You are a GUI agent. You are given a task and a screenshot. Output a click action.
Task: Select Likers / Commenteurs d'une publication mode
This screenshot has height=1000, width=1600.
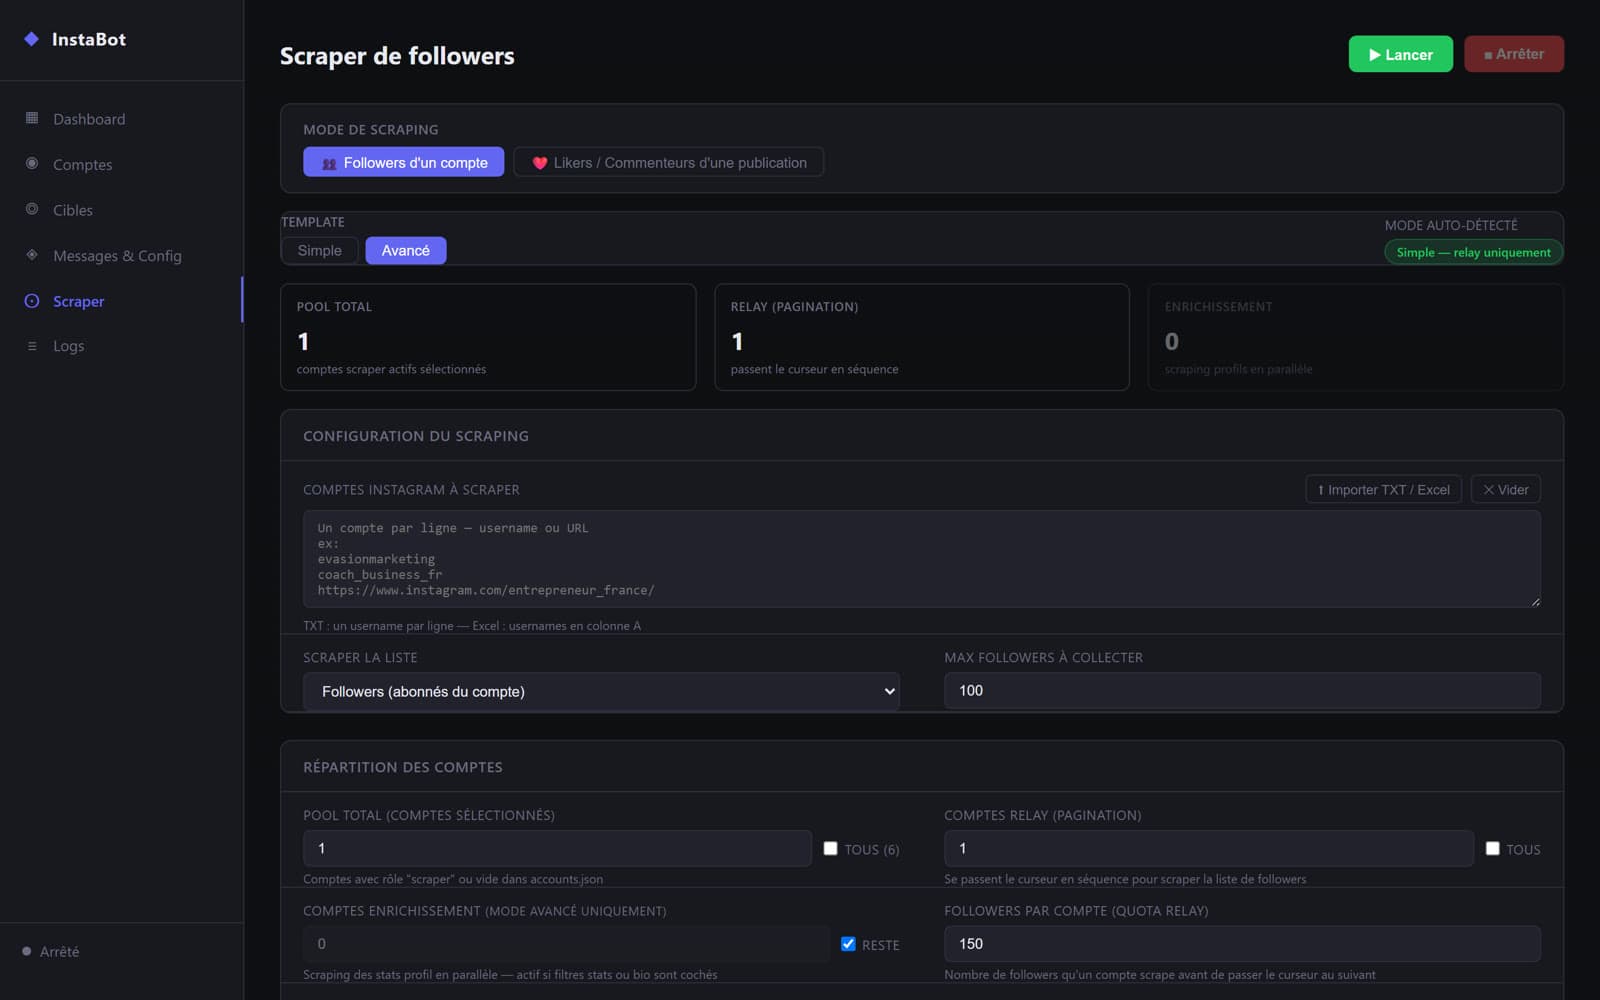click(x=669, y=162)
